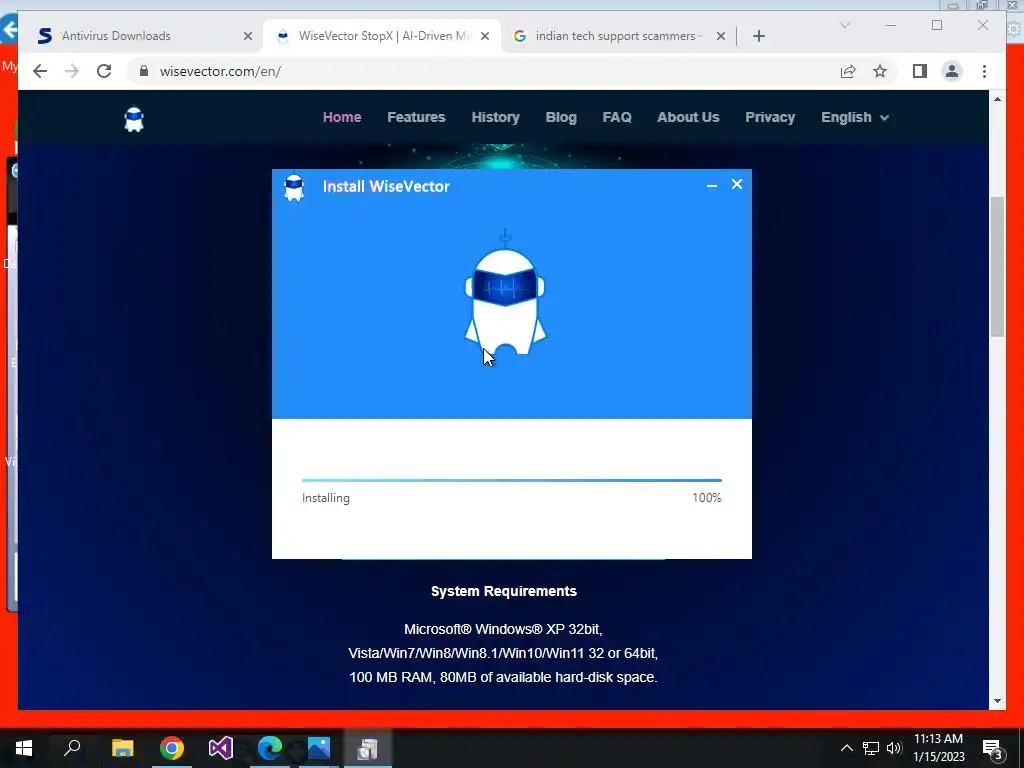This screenshot has height=768, width=1024.
Task: Click the installing progress bar
Action: click(511, 481)
